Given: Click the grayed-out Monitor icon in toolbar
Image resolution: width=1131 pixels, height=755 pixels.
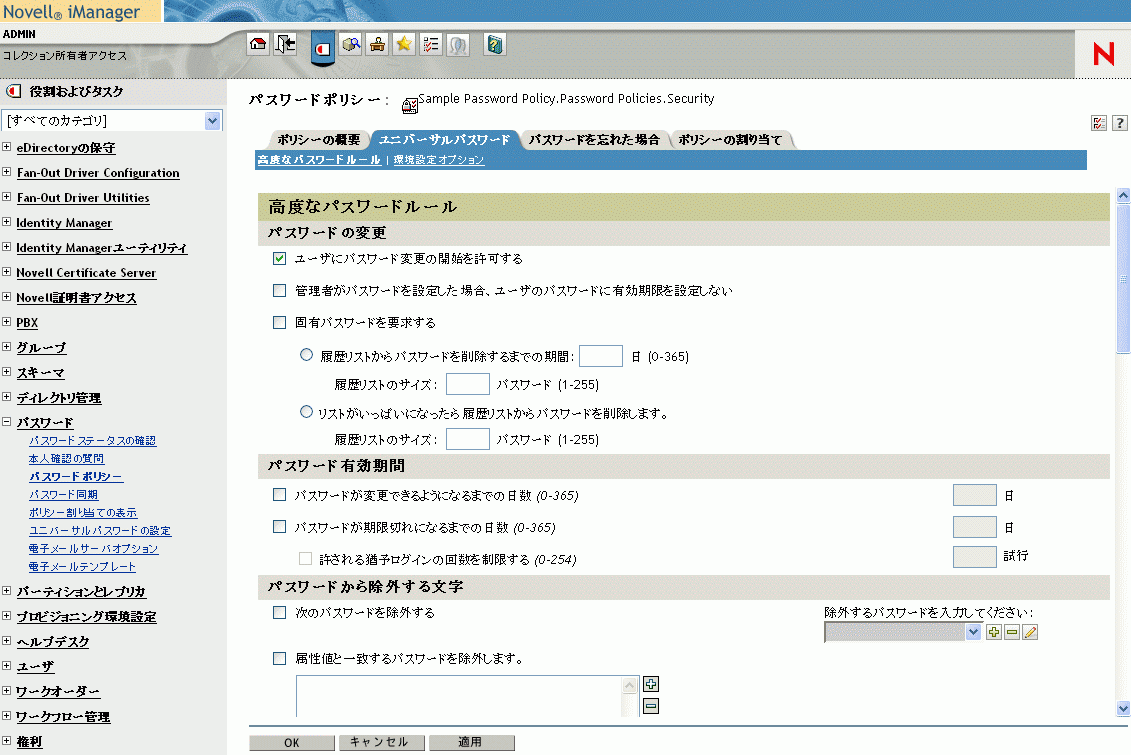Looking at the screenshot, I should coord(458,45).
